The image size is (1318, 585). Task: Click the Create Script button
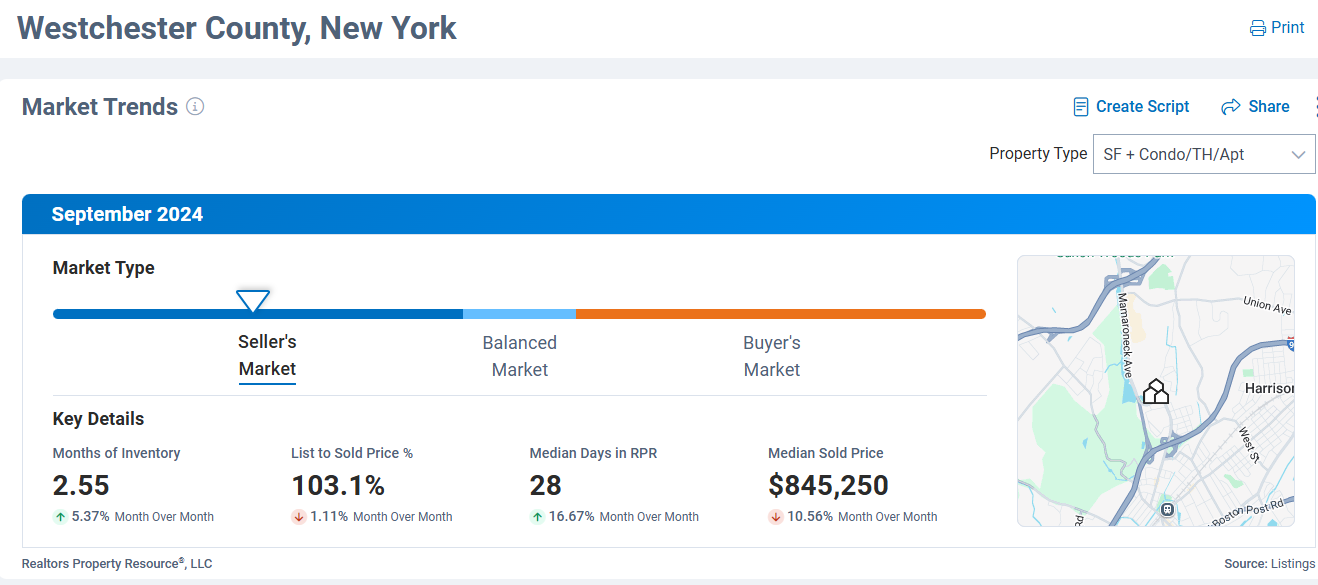(1131, 107)
